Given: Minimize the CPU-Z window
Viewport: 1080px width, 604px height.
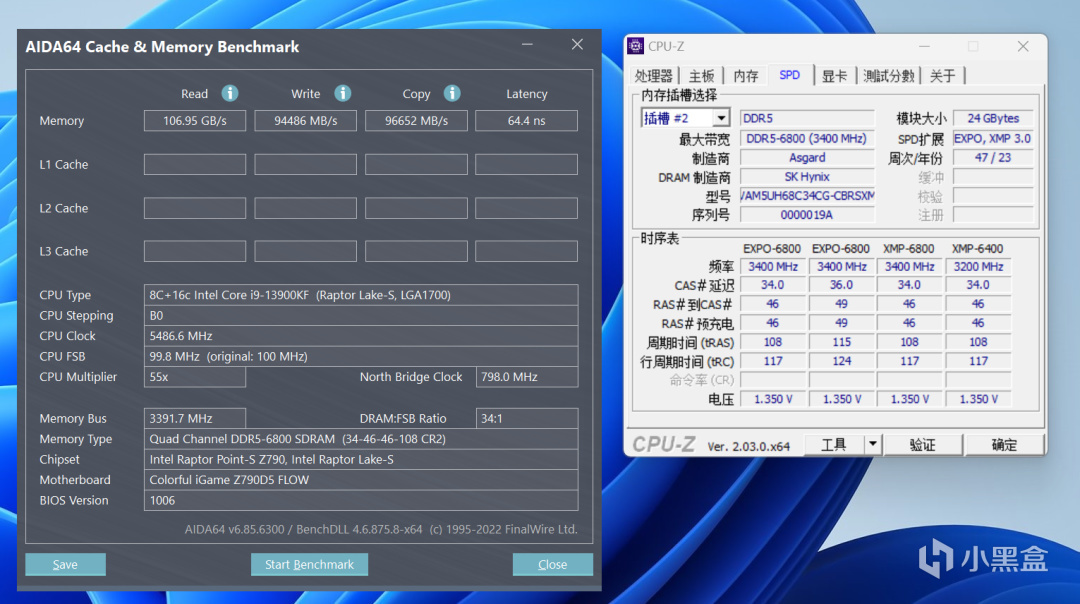Looking at the screenshot, I should pyautogui.click(x=924, y=46).
